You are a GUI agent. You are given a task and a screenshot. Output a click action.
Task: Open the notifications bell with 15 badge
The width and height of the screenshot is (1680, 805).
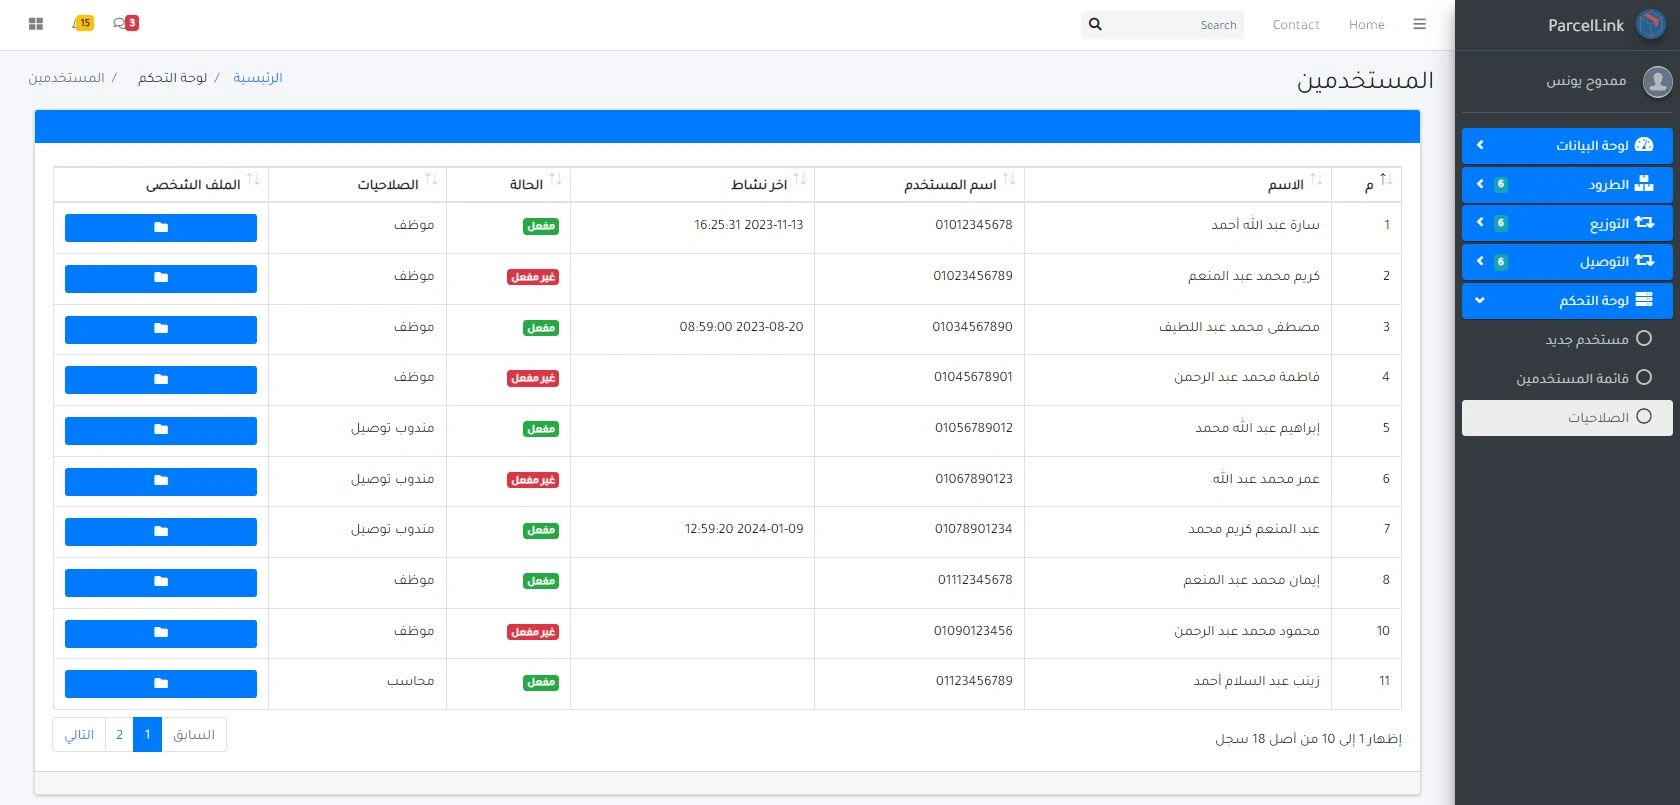[x=83, y=23]
